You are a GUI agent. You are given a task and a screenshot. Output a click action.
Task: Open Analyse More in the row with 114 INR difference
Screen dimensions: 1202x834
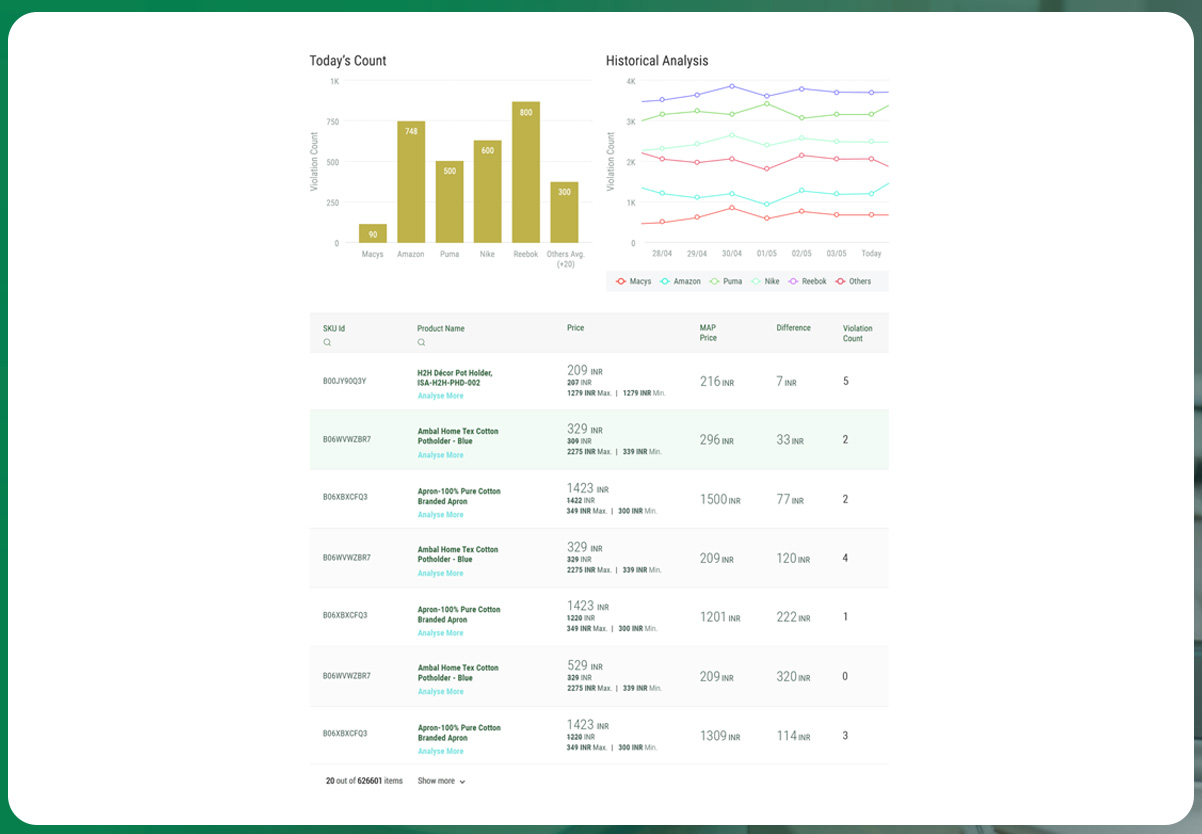coord(440,751)
